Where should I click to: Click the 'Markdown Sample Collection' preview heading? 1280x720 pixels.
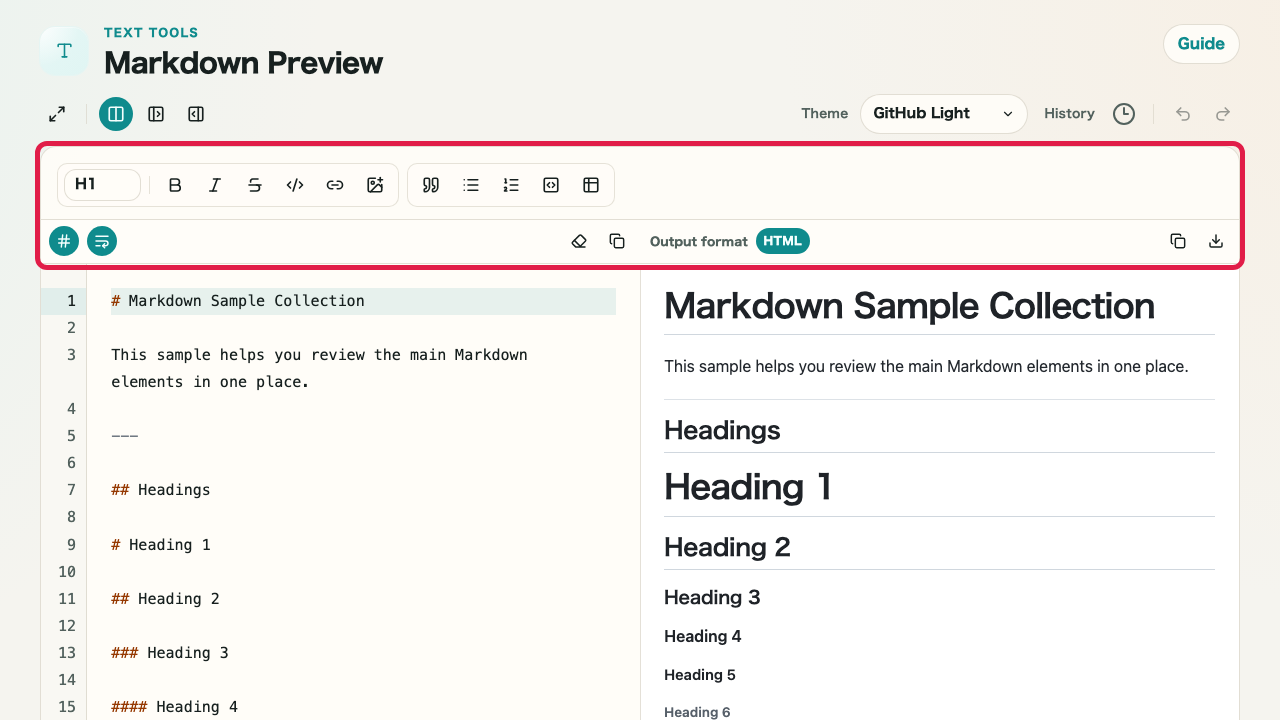[x=909, y=305]
